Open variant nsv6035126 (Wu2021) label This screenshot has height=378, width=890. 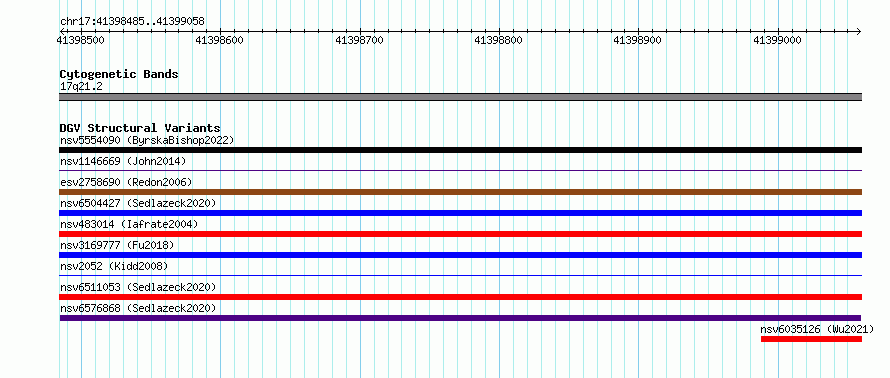tap(817, 329)
